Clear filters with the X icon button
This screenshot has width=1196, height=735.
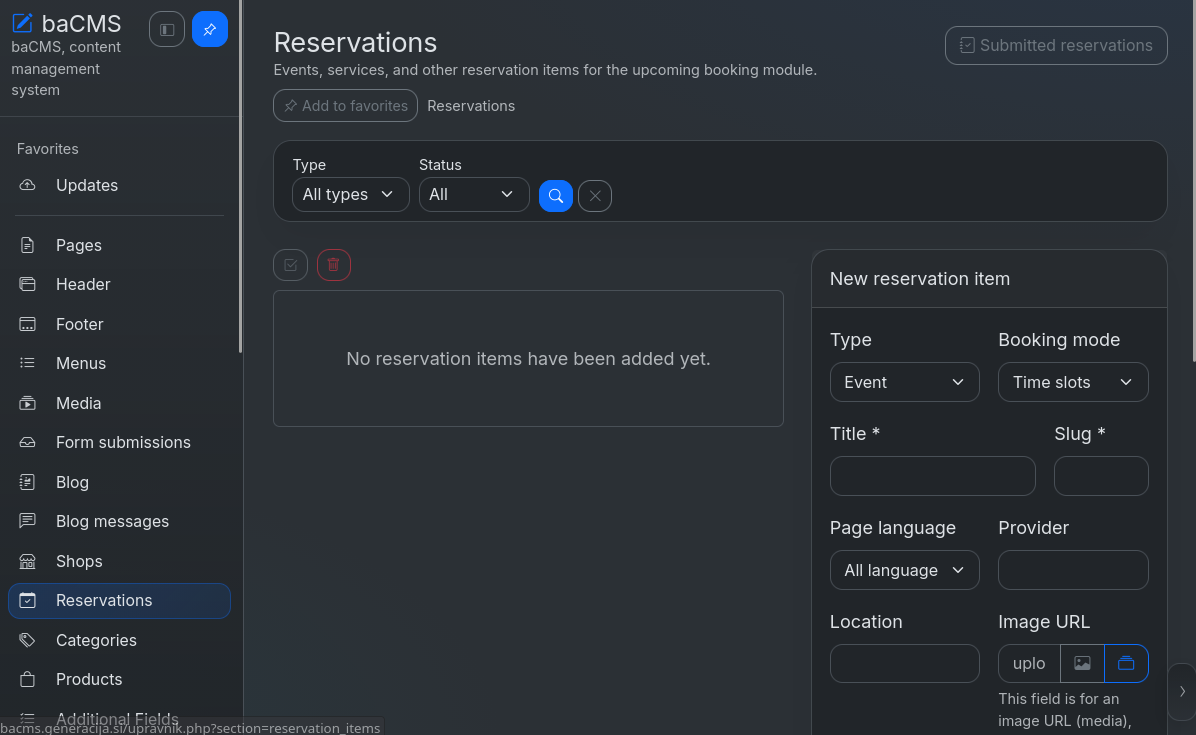[595, 196]
